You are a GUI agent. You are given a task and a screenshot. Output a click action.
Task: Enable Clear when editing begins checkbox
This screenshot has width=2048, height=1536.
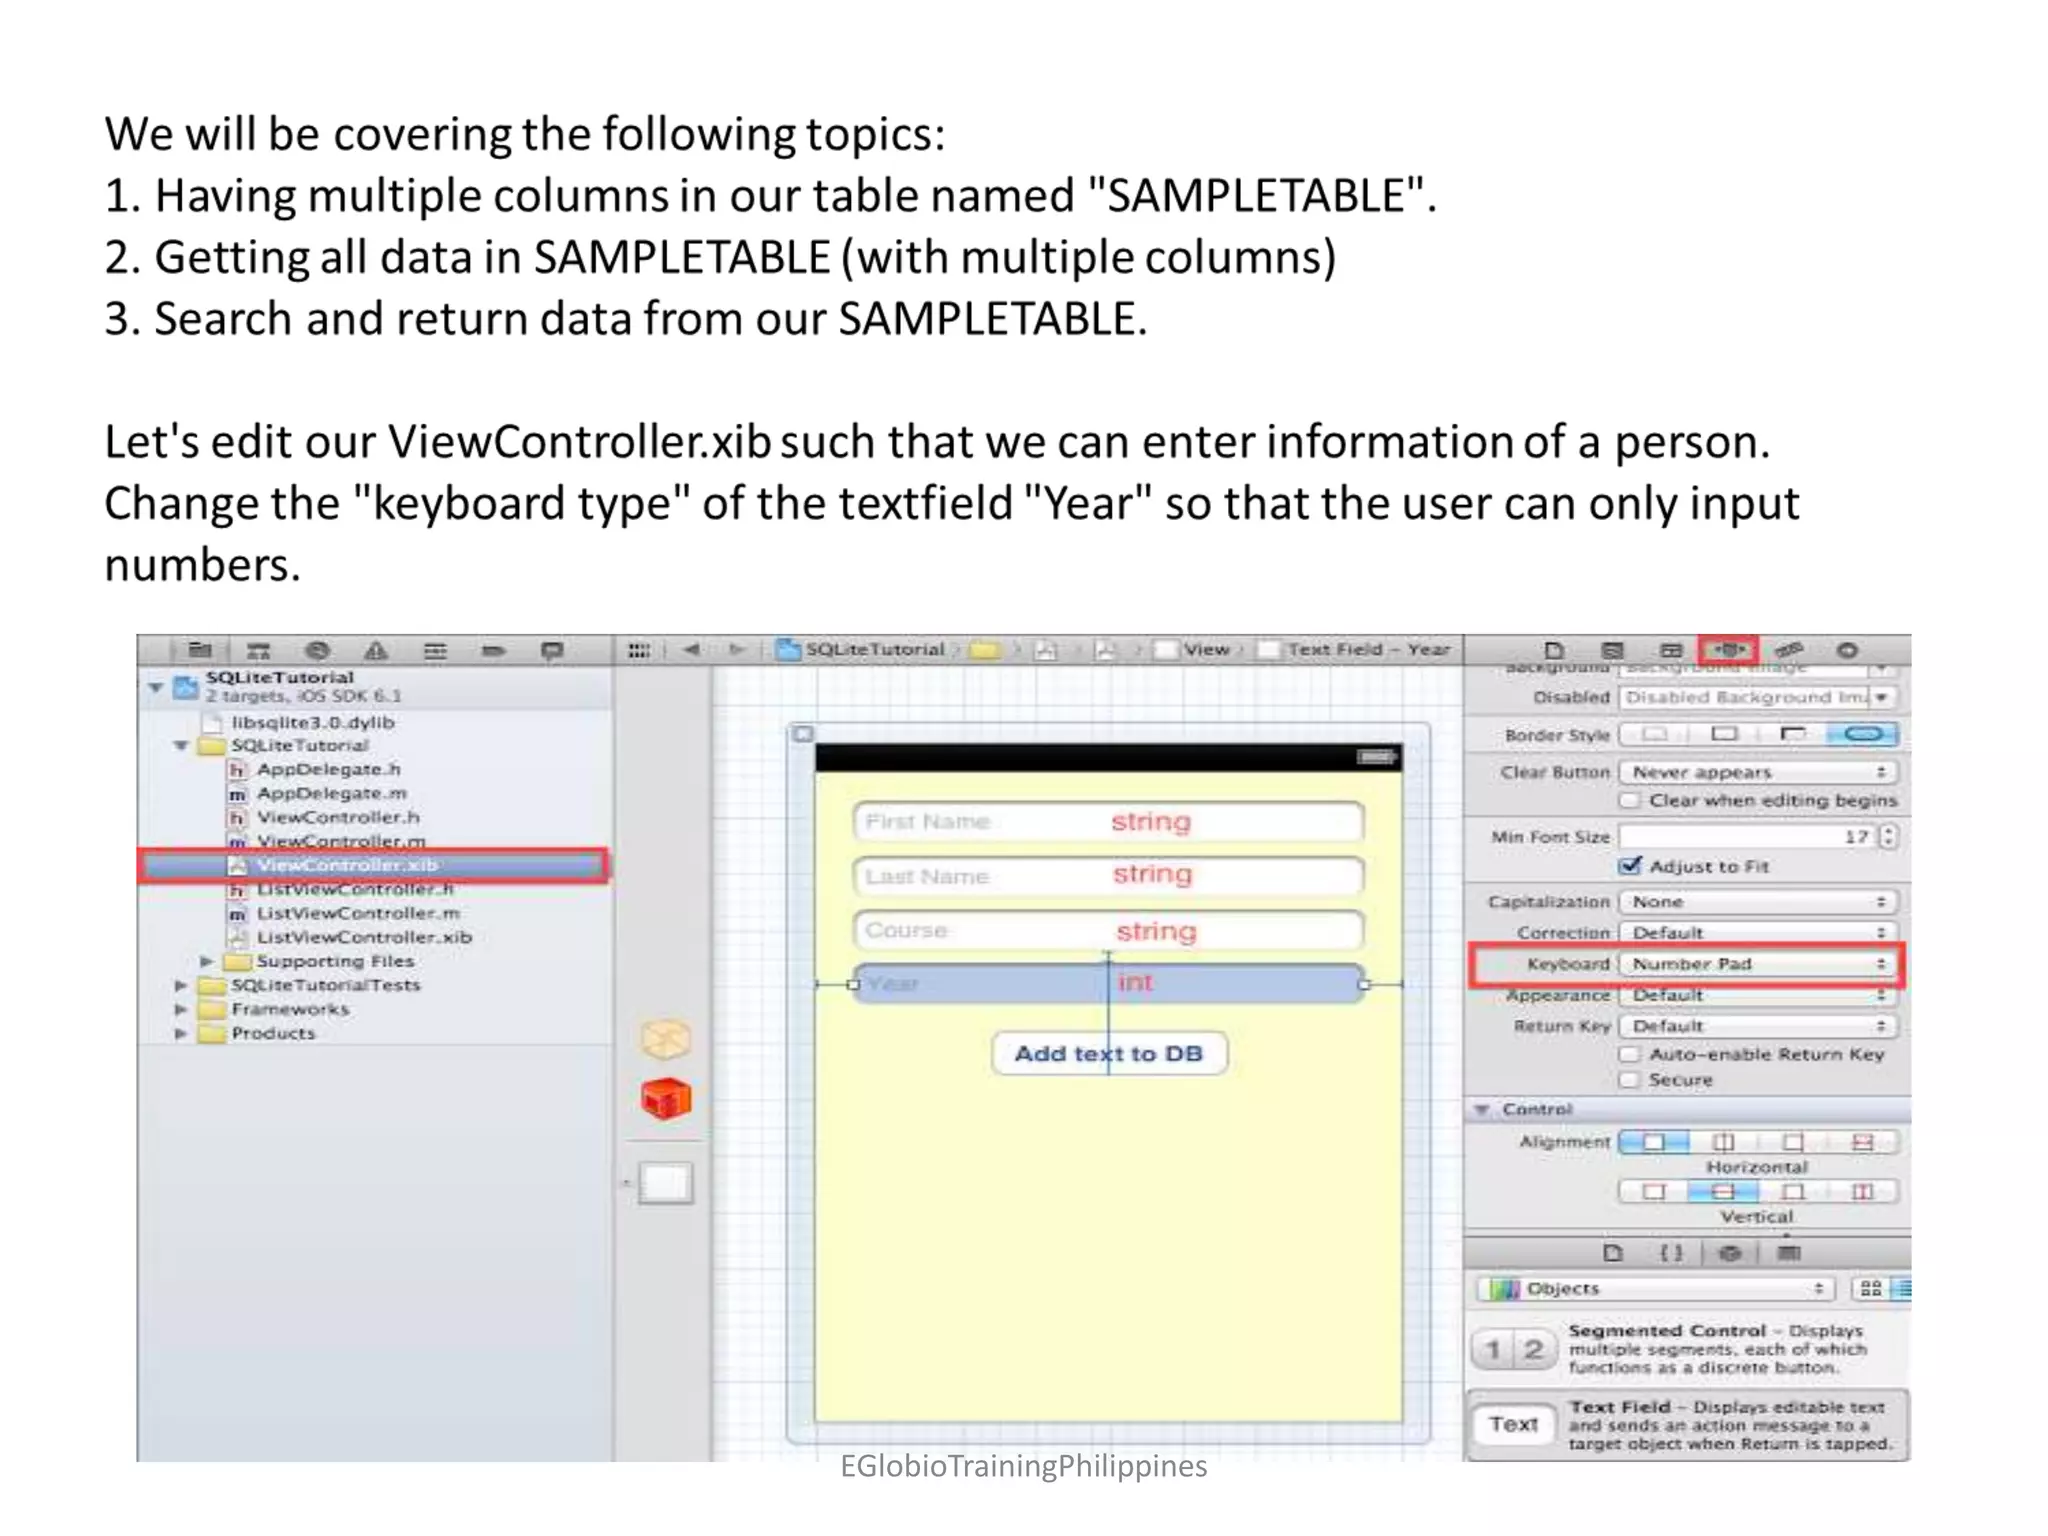[1630, 800]
